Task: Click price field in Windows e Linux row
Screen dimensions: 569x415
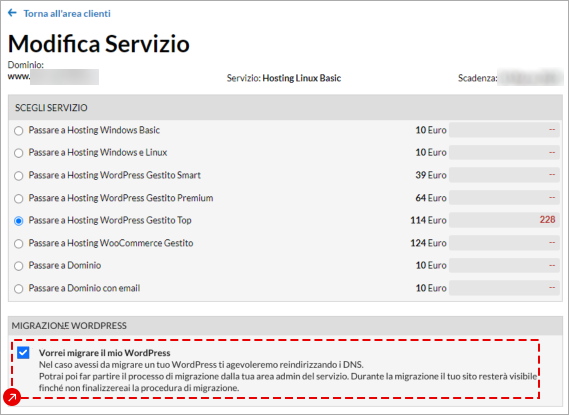Action: click(x=504, y=152)
